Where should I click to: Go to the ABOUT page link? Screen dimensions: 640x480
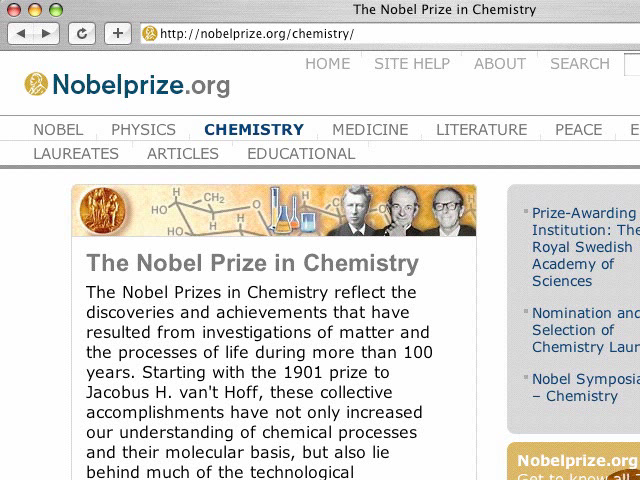[500, 64]
